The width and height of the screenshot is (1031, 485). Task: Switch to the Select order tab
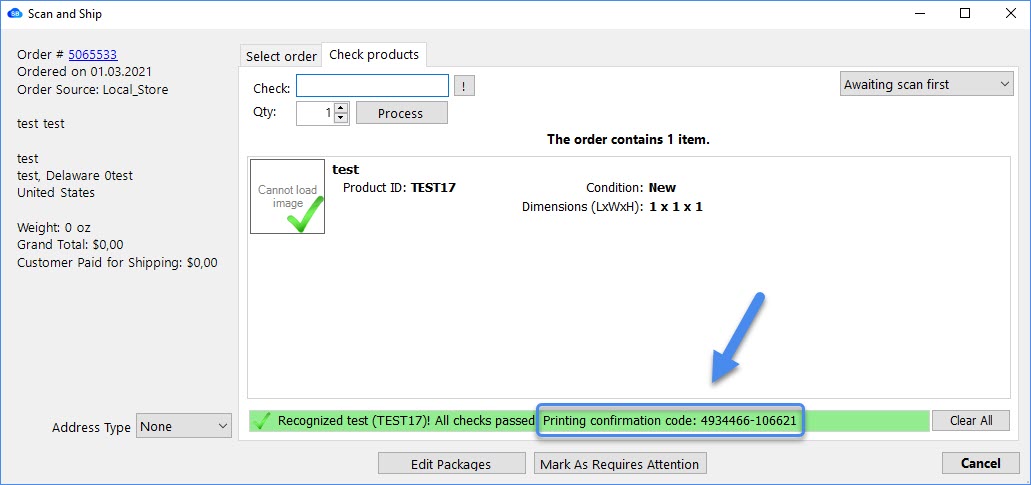pos(281,56)
